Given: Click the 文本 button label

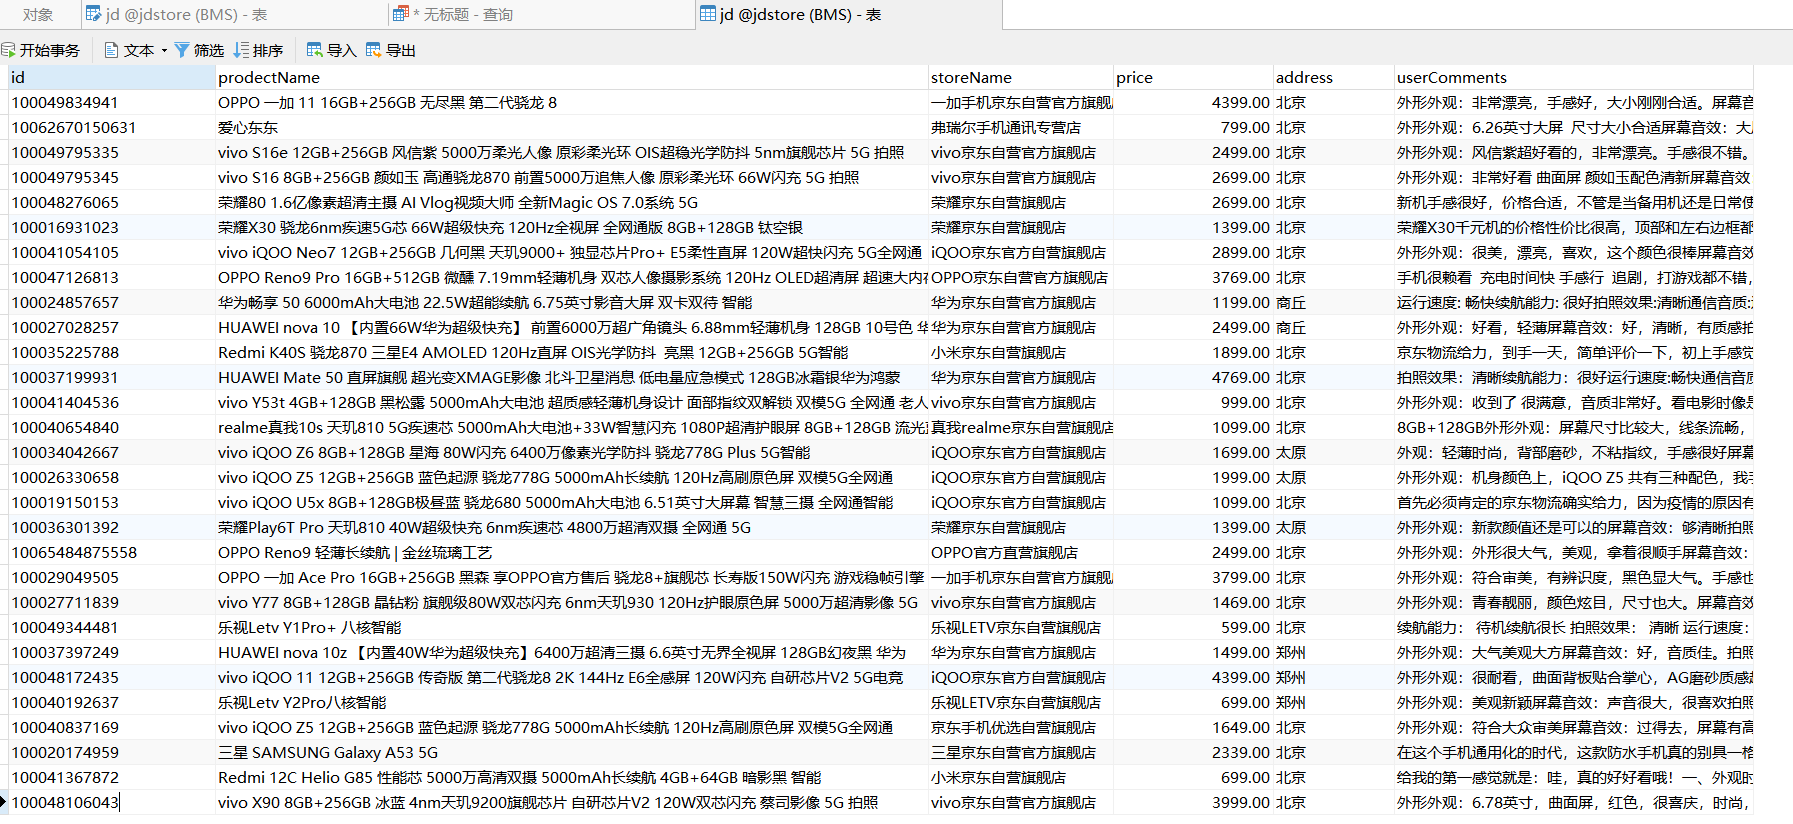Looking at the screenshot, I should [x=139, y=51].
